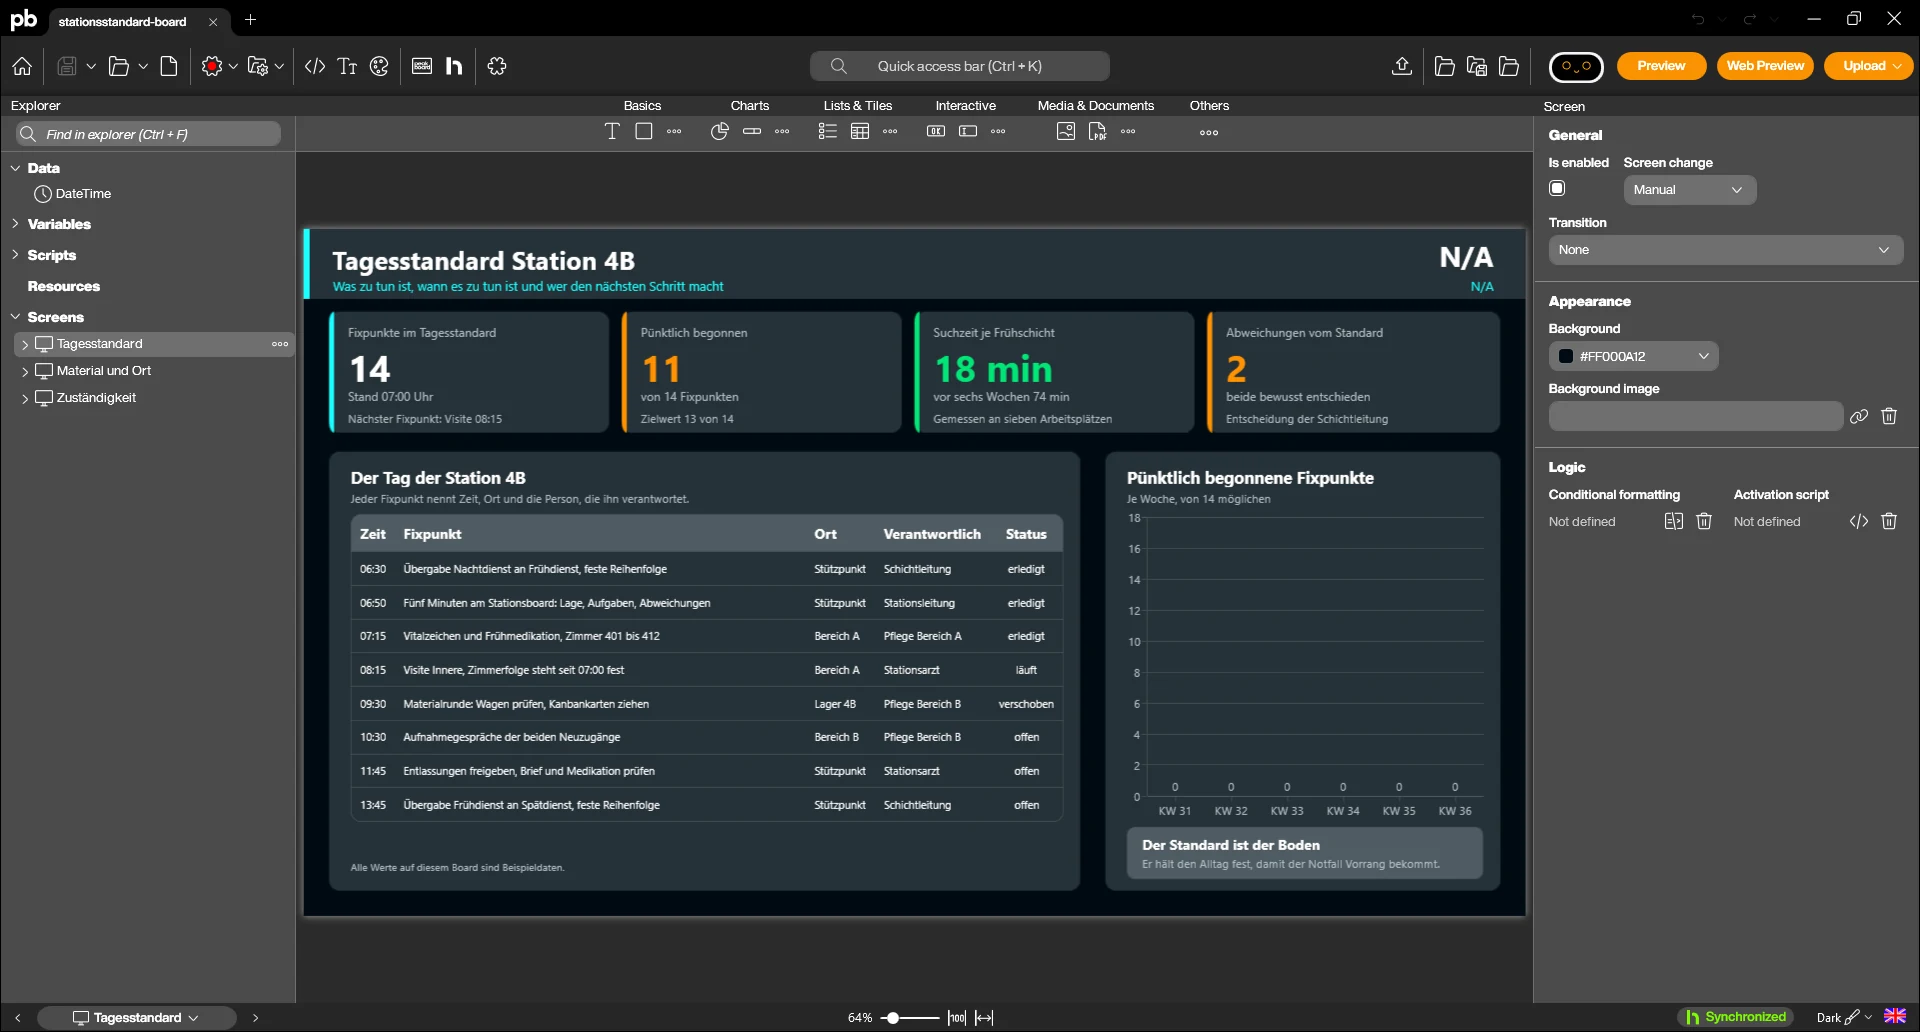
Task: Click the zoom slider handle
Action: [x=892, y=1018]
